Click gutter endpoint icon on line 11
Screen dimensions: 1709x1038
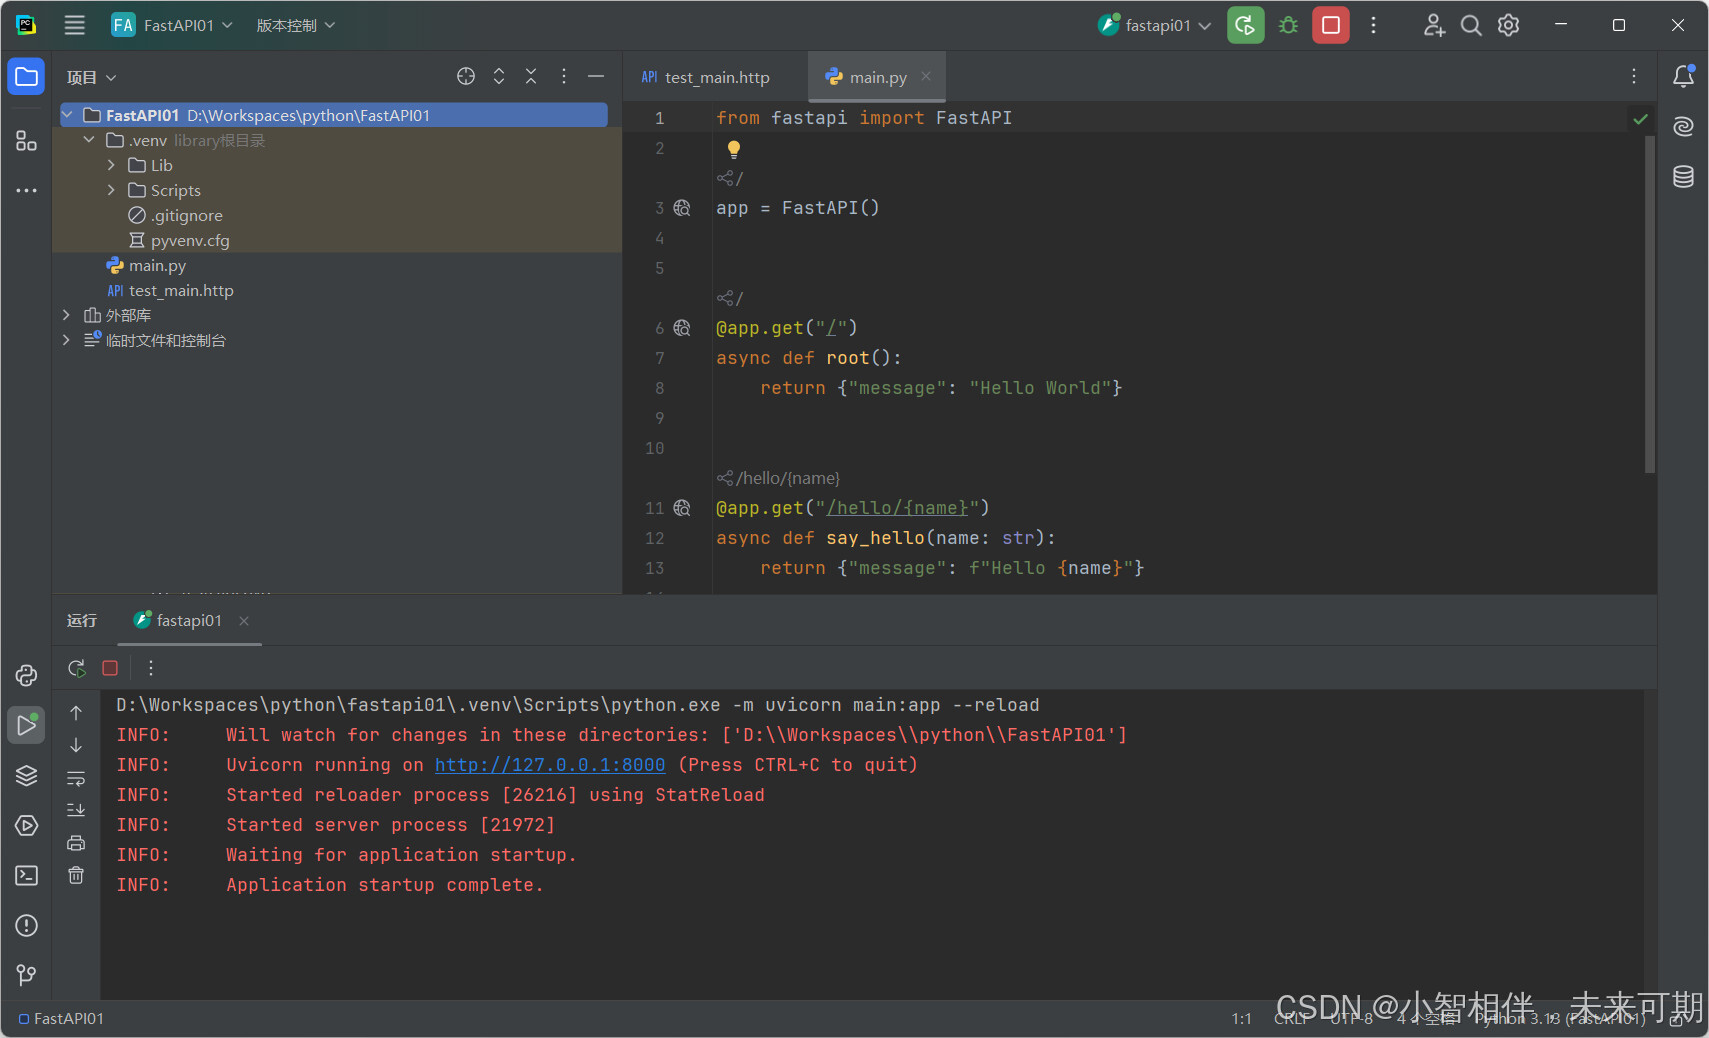682,508
